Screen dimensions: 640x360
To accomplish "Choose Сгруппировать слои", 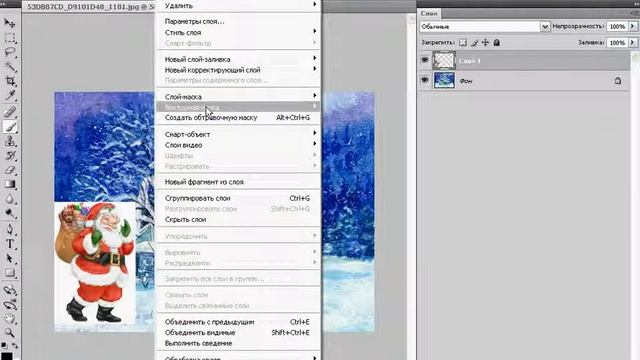I will pyautogui.click(x=239, y=198).
